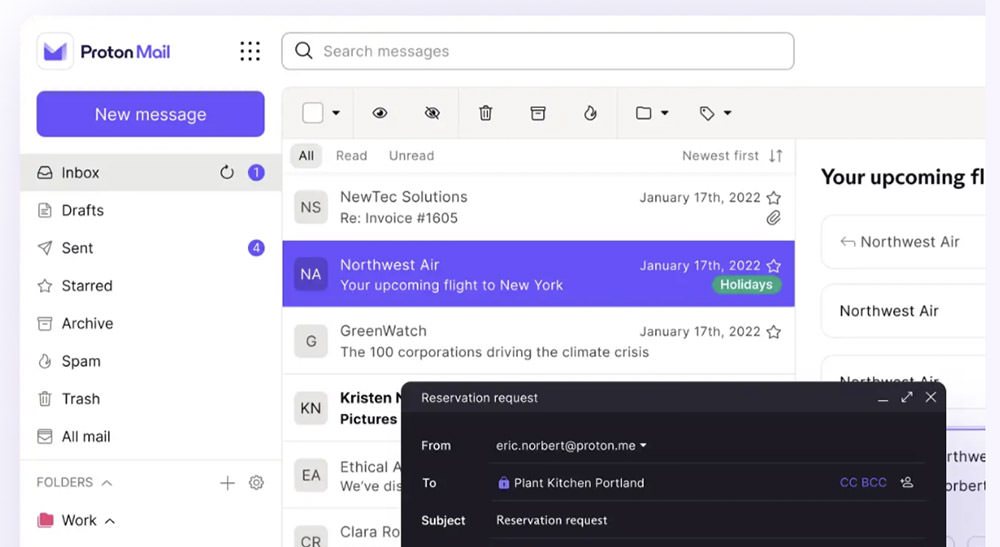The width and height of the screenshot is (1000, 547).
Task: Open the Trash folder
Action: (x=151, y=398)
